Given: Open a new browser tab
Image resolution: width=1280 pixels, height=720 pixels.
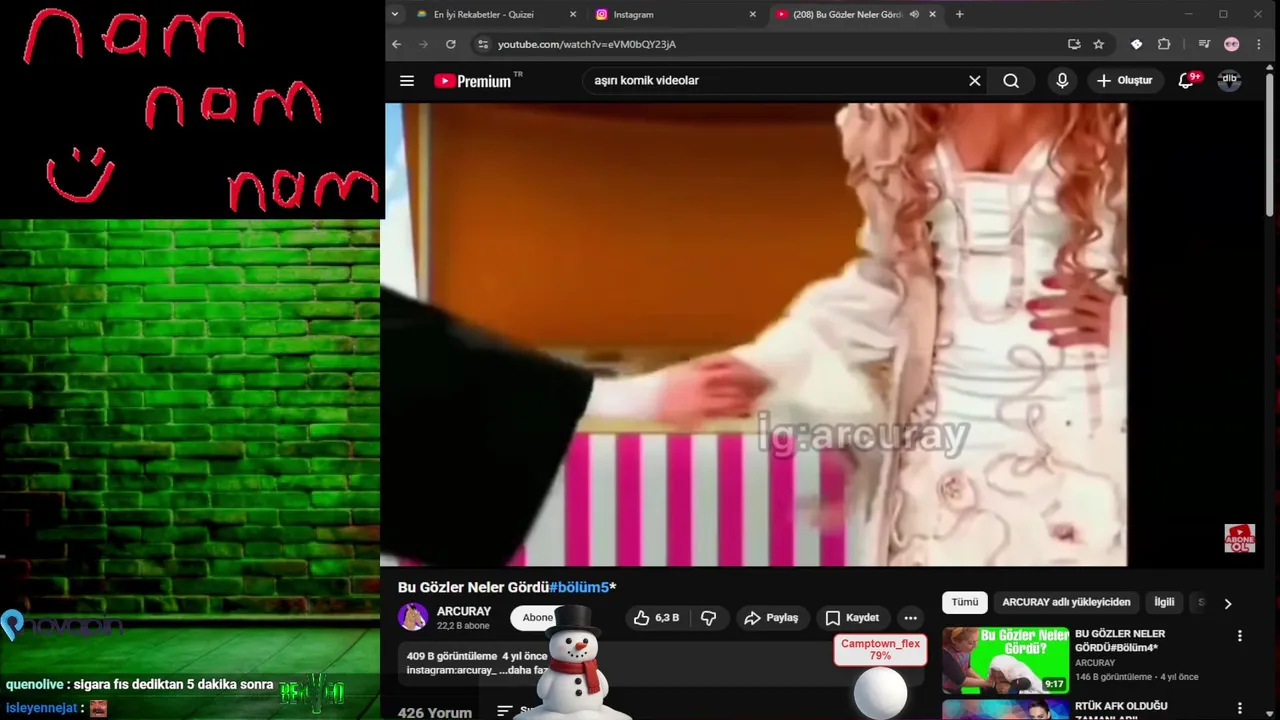Looking at the screenshot, I should (960, 14).
